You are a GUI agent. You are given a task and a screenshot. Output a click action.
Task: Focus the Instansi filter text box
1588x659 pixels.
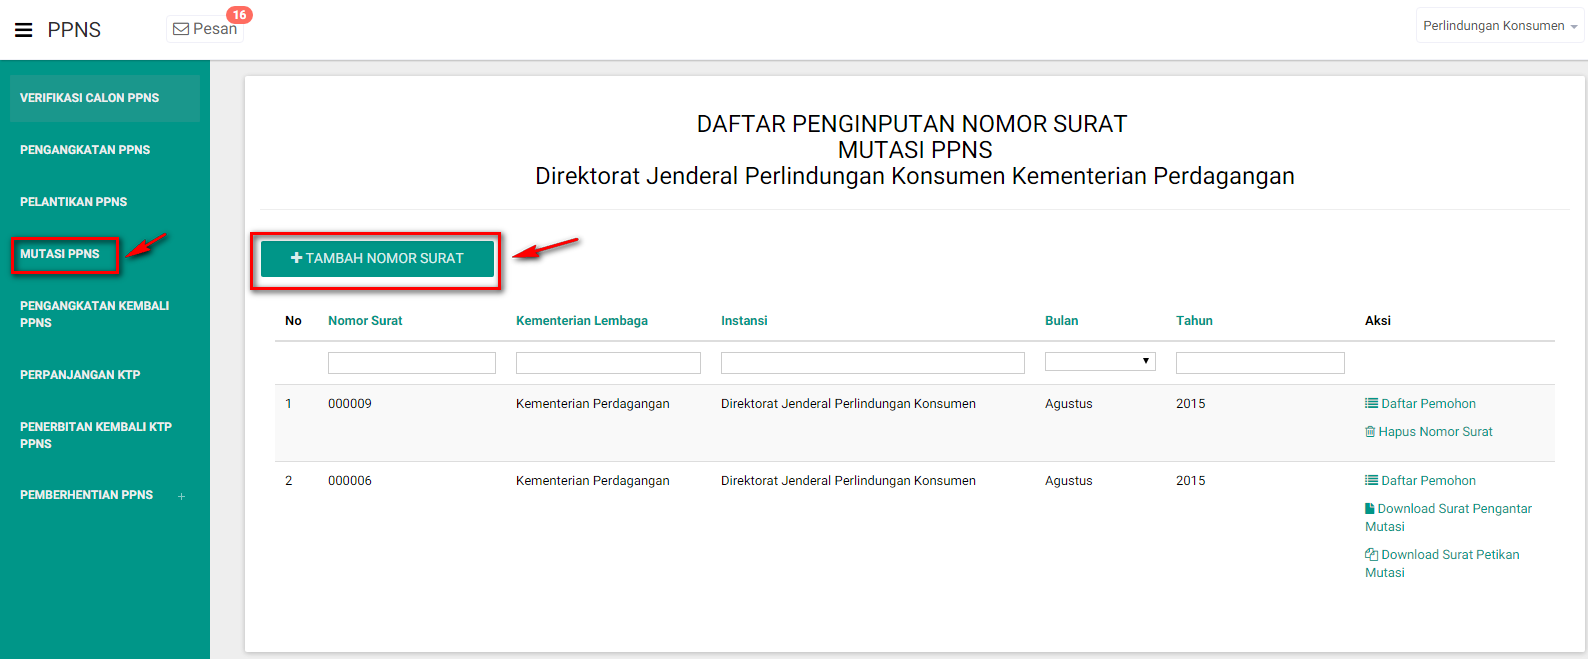[872, 363]
